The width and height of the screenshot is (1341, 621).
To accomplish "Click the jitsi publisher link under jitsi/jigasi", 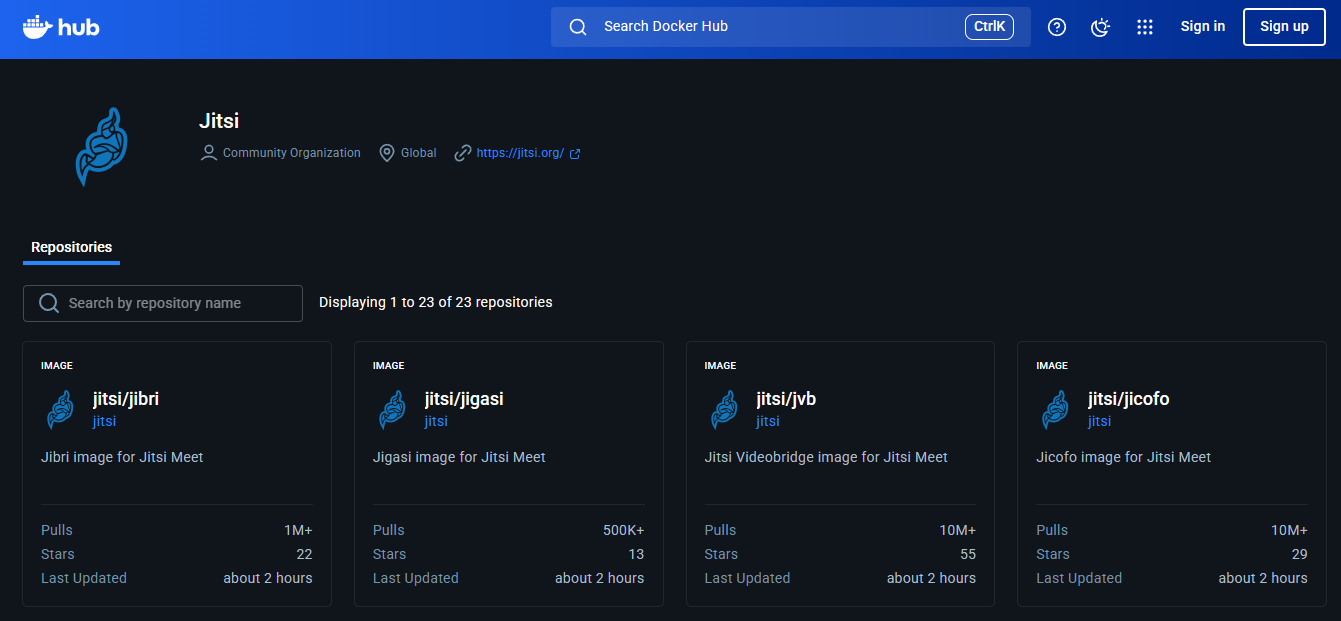I will click(x=436, y=421).
